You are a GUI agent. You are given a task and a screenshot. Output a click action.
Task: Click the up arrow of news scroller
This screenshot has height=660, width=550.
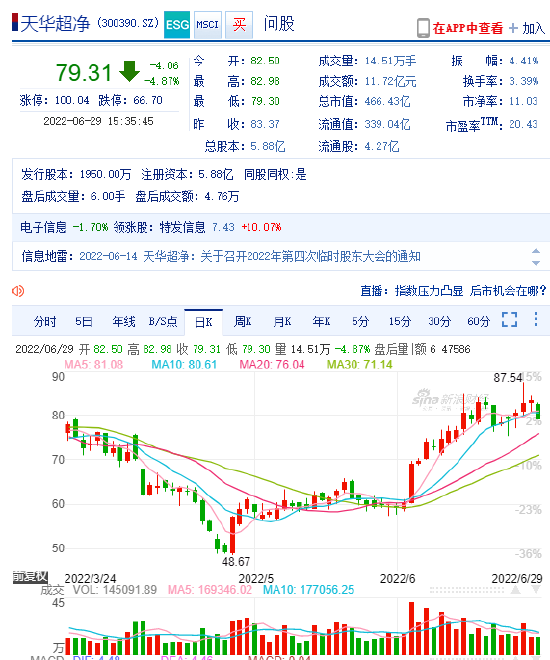tap(536, 251)
